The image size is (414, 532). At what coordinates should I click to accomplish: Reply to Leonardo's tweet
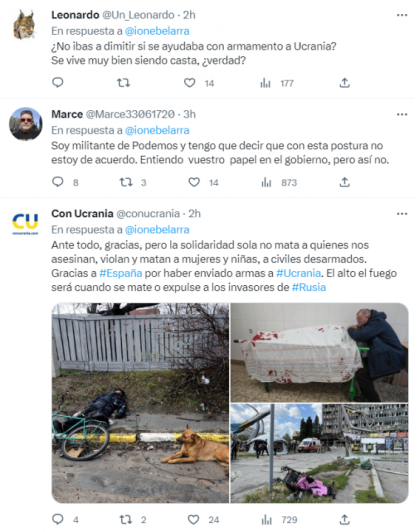click(58, 82)
